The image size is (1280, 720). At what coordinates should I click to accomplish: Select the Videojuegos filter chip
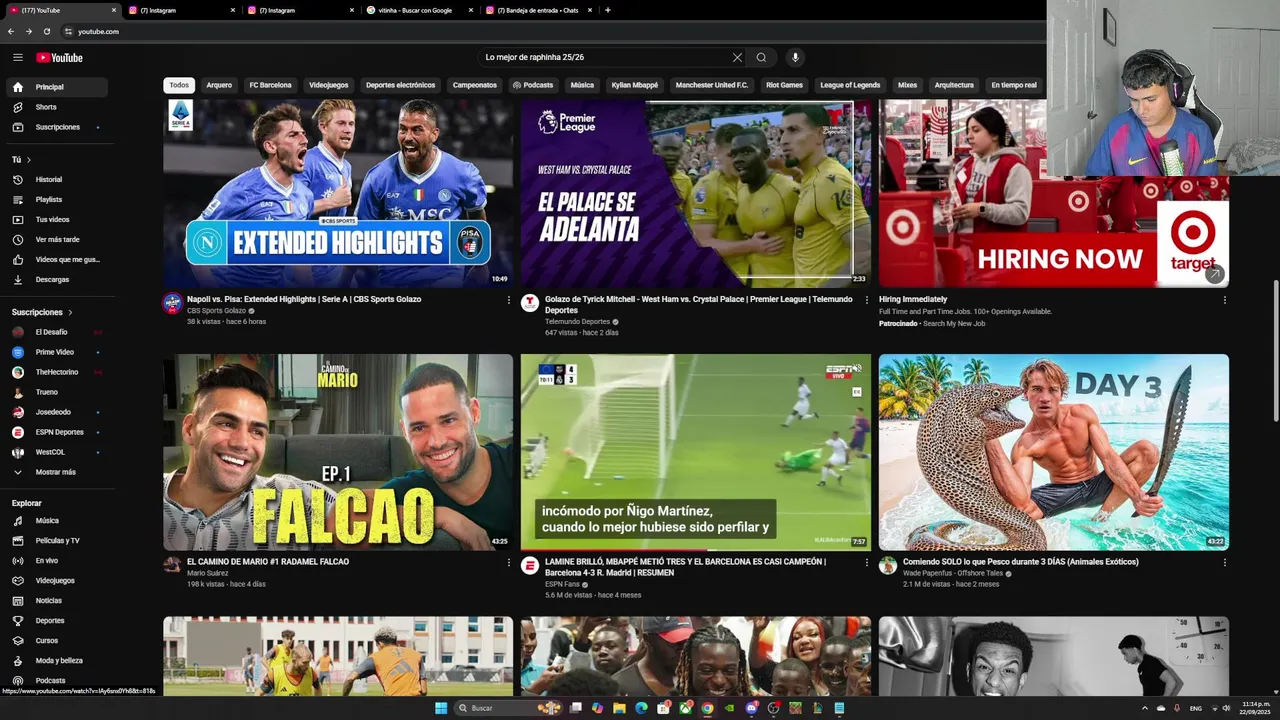point(328,85)
